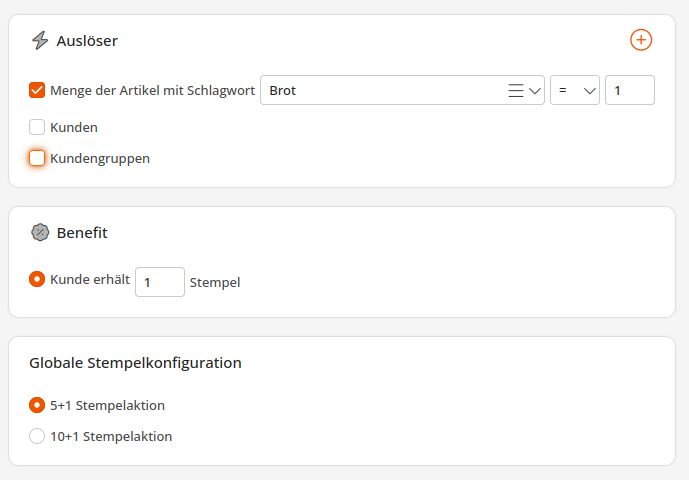Click the Stempel count input field
Image resolution: width=689 pixels, height=480 pixels.
[160, 282]
